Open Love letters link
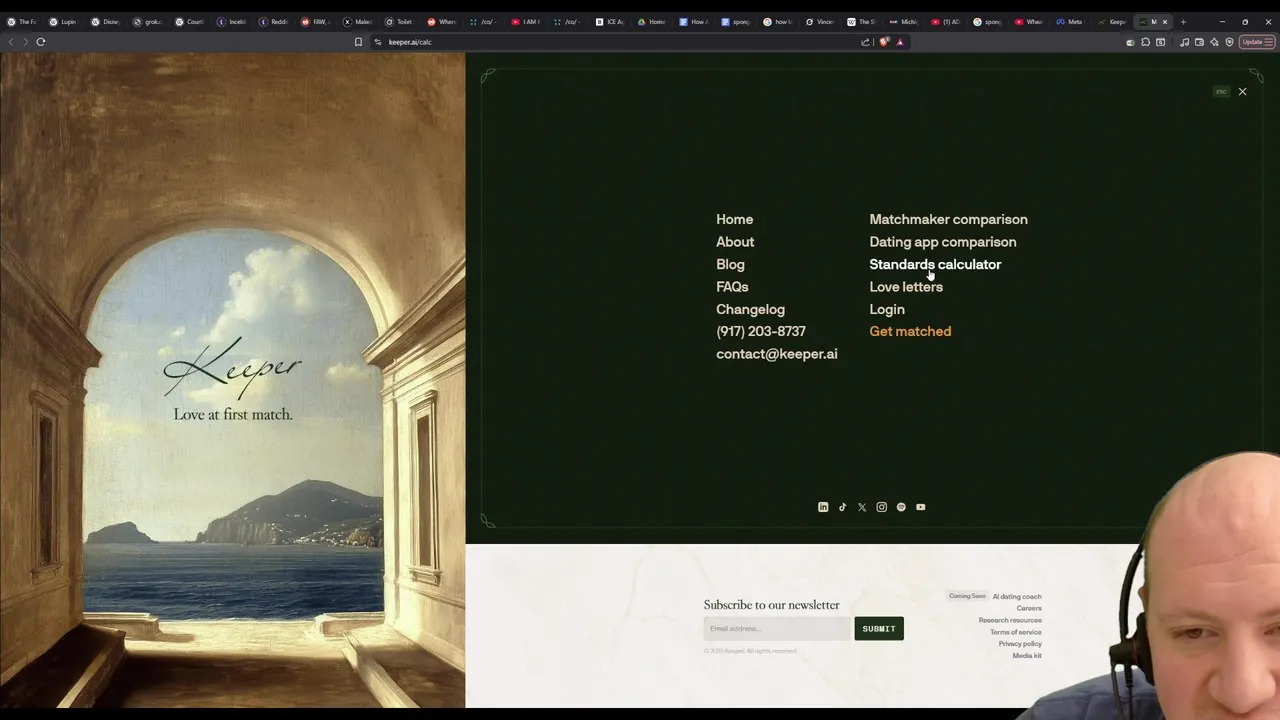1280x720 pixels. (906, 287)
